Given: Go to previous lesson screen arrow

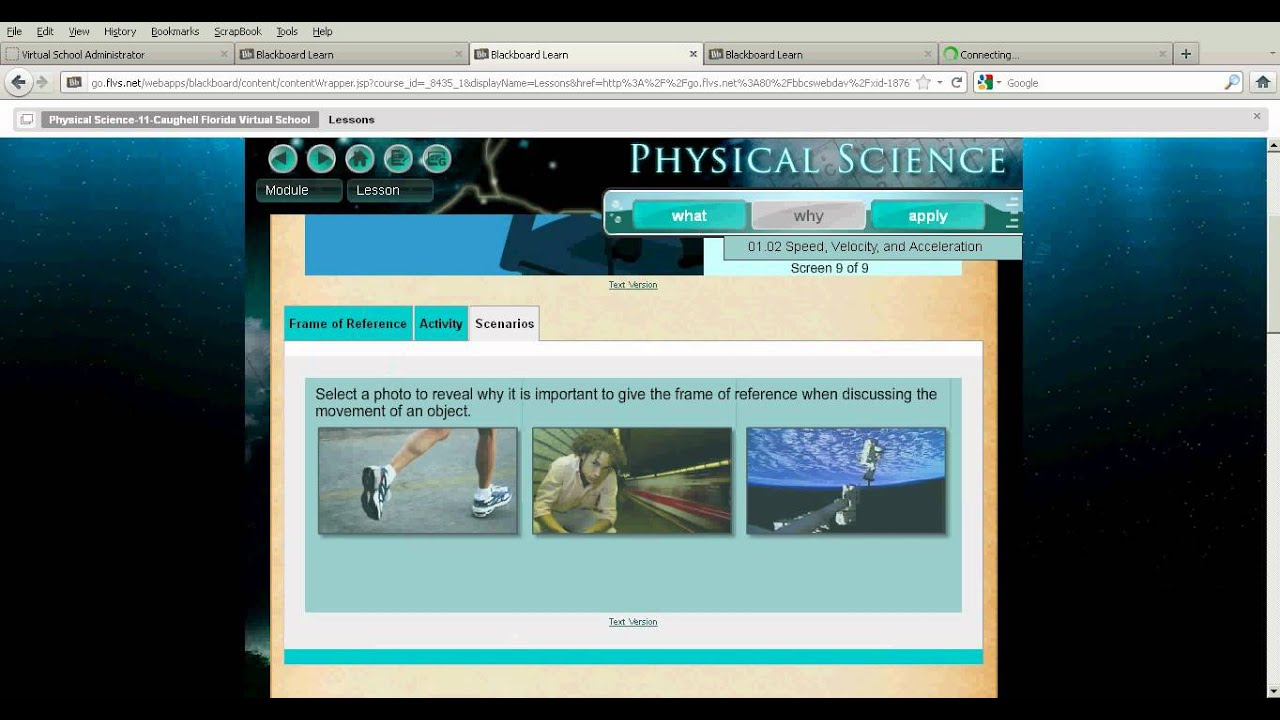Looking at the screenshot, I should pos(283,159).
